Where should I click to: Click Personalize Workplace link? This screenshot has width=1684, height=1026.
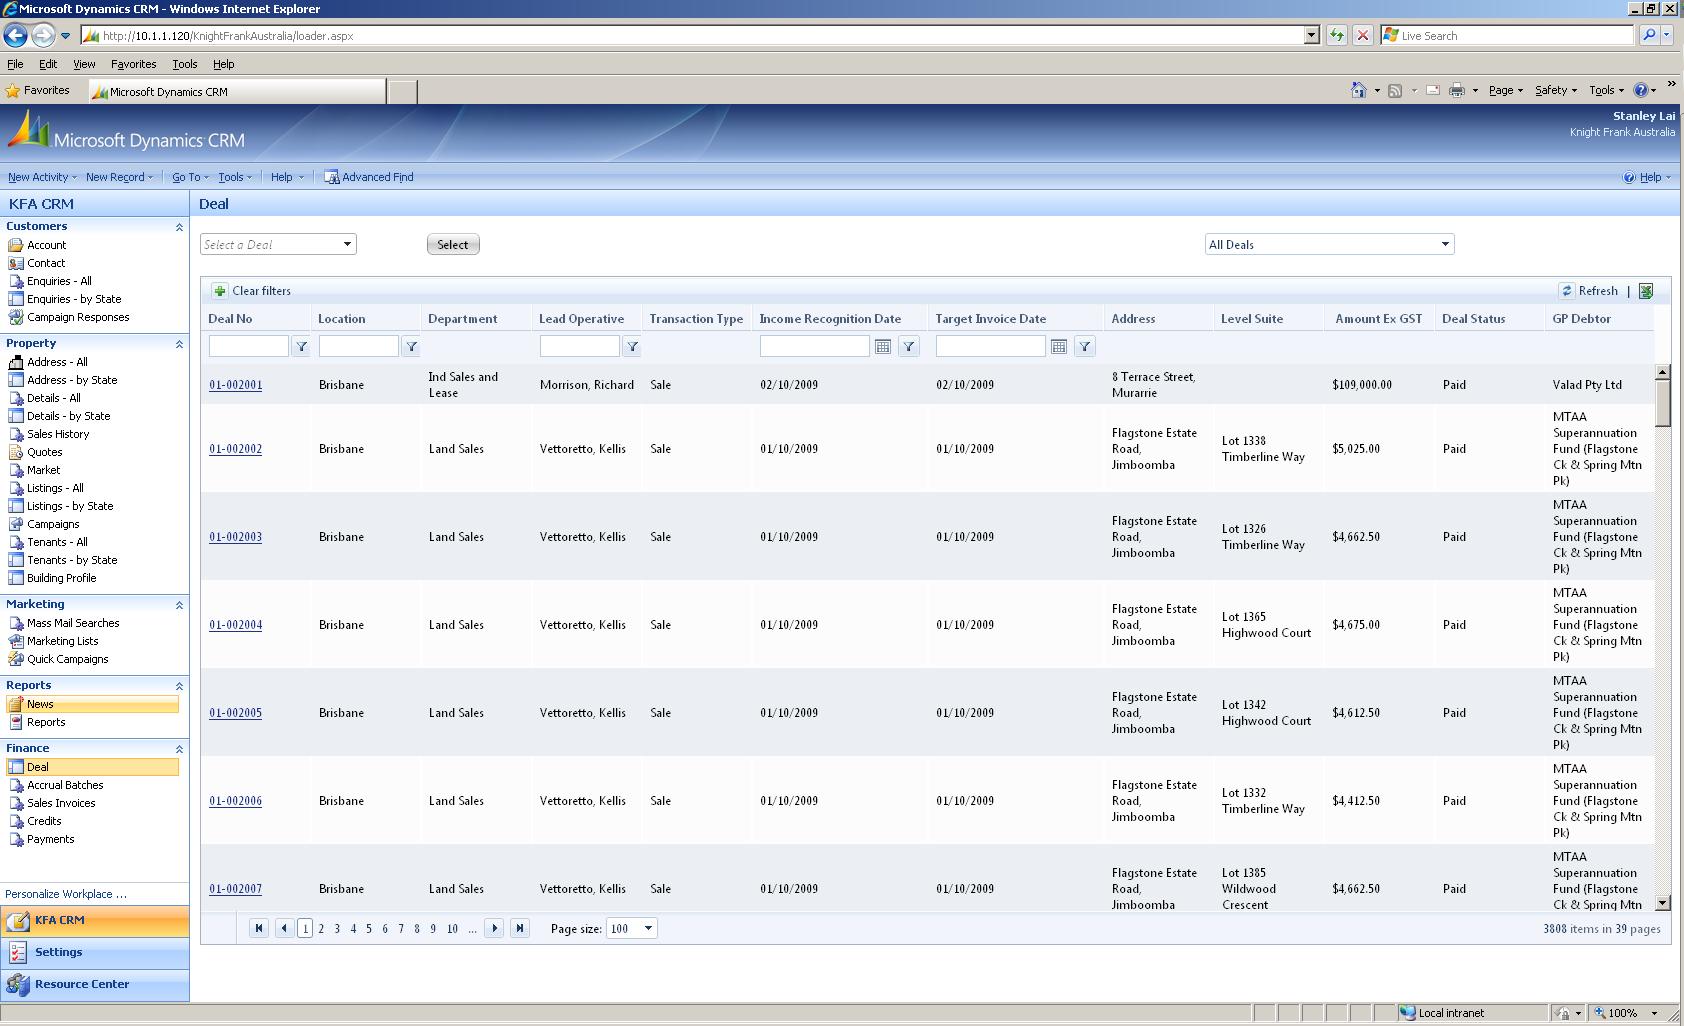point(66,894)
